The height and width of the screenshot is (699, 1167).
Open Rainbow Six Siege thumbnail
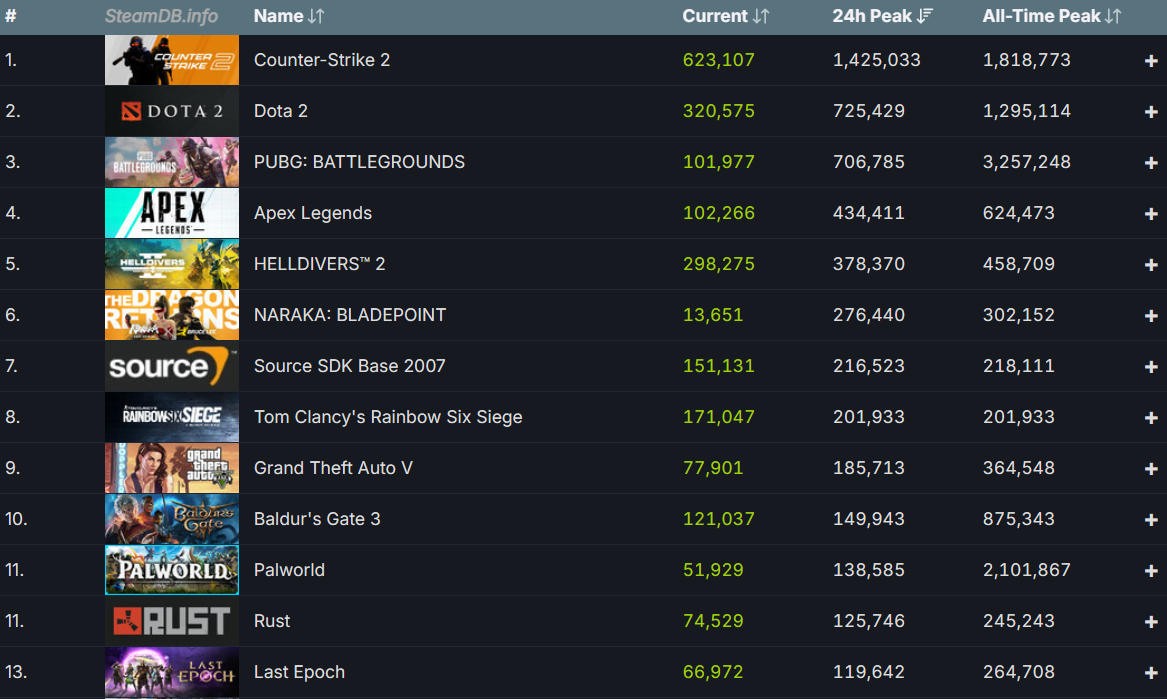pos(172,417)
